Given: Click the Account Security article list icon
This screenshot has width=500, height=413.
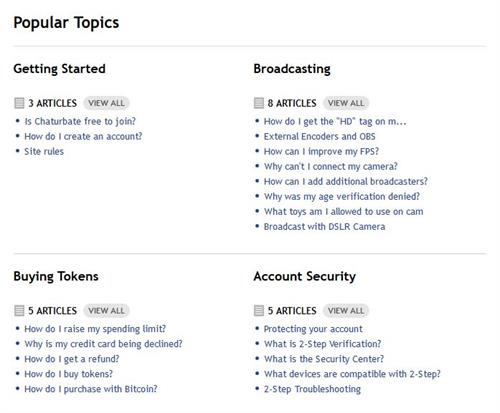Looking at the screenshot, I should coord(259,311).
